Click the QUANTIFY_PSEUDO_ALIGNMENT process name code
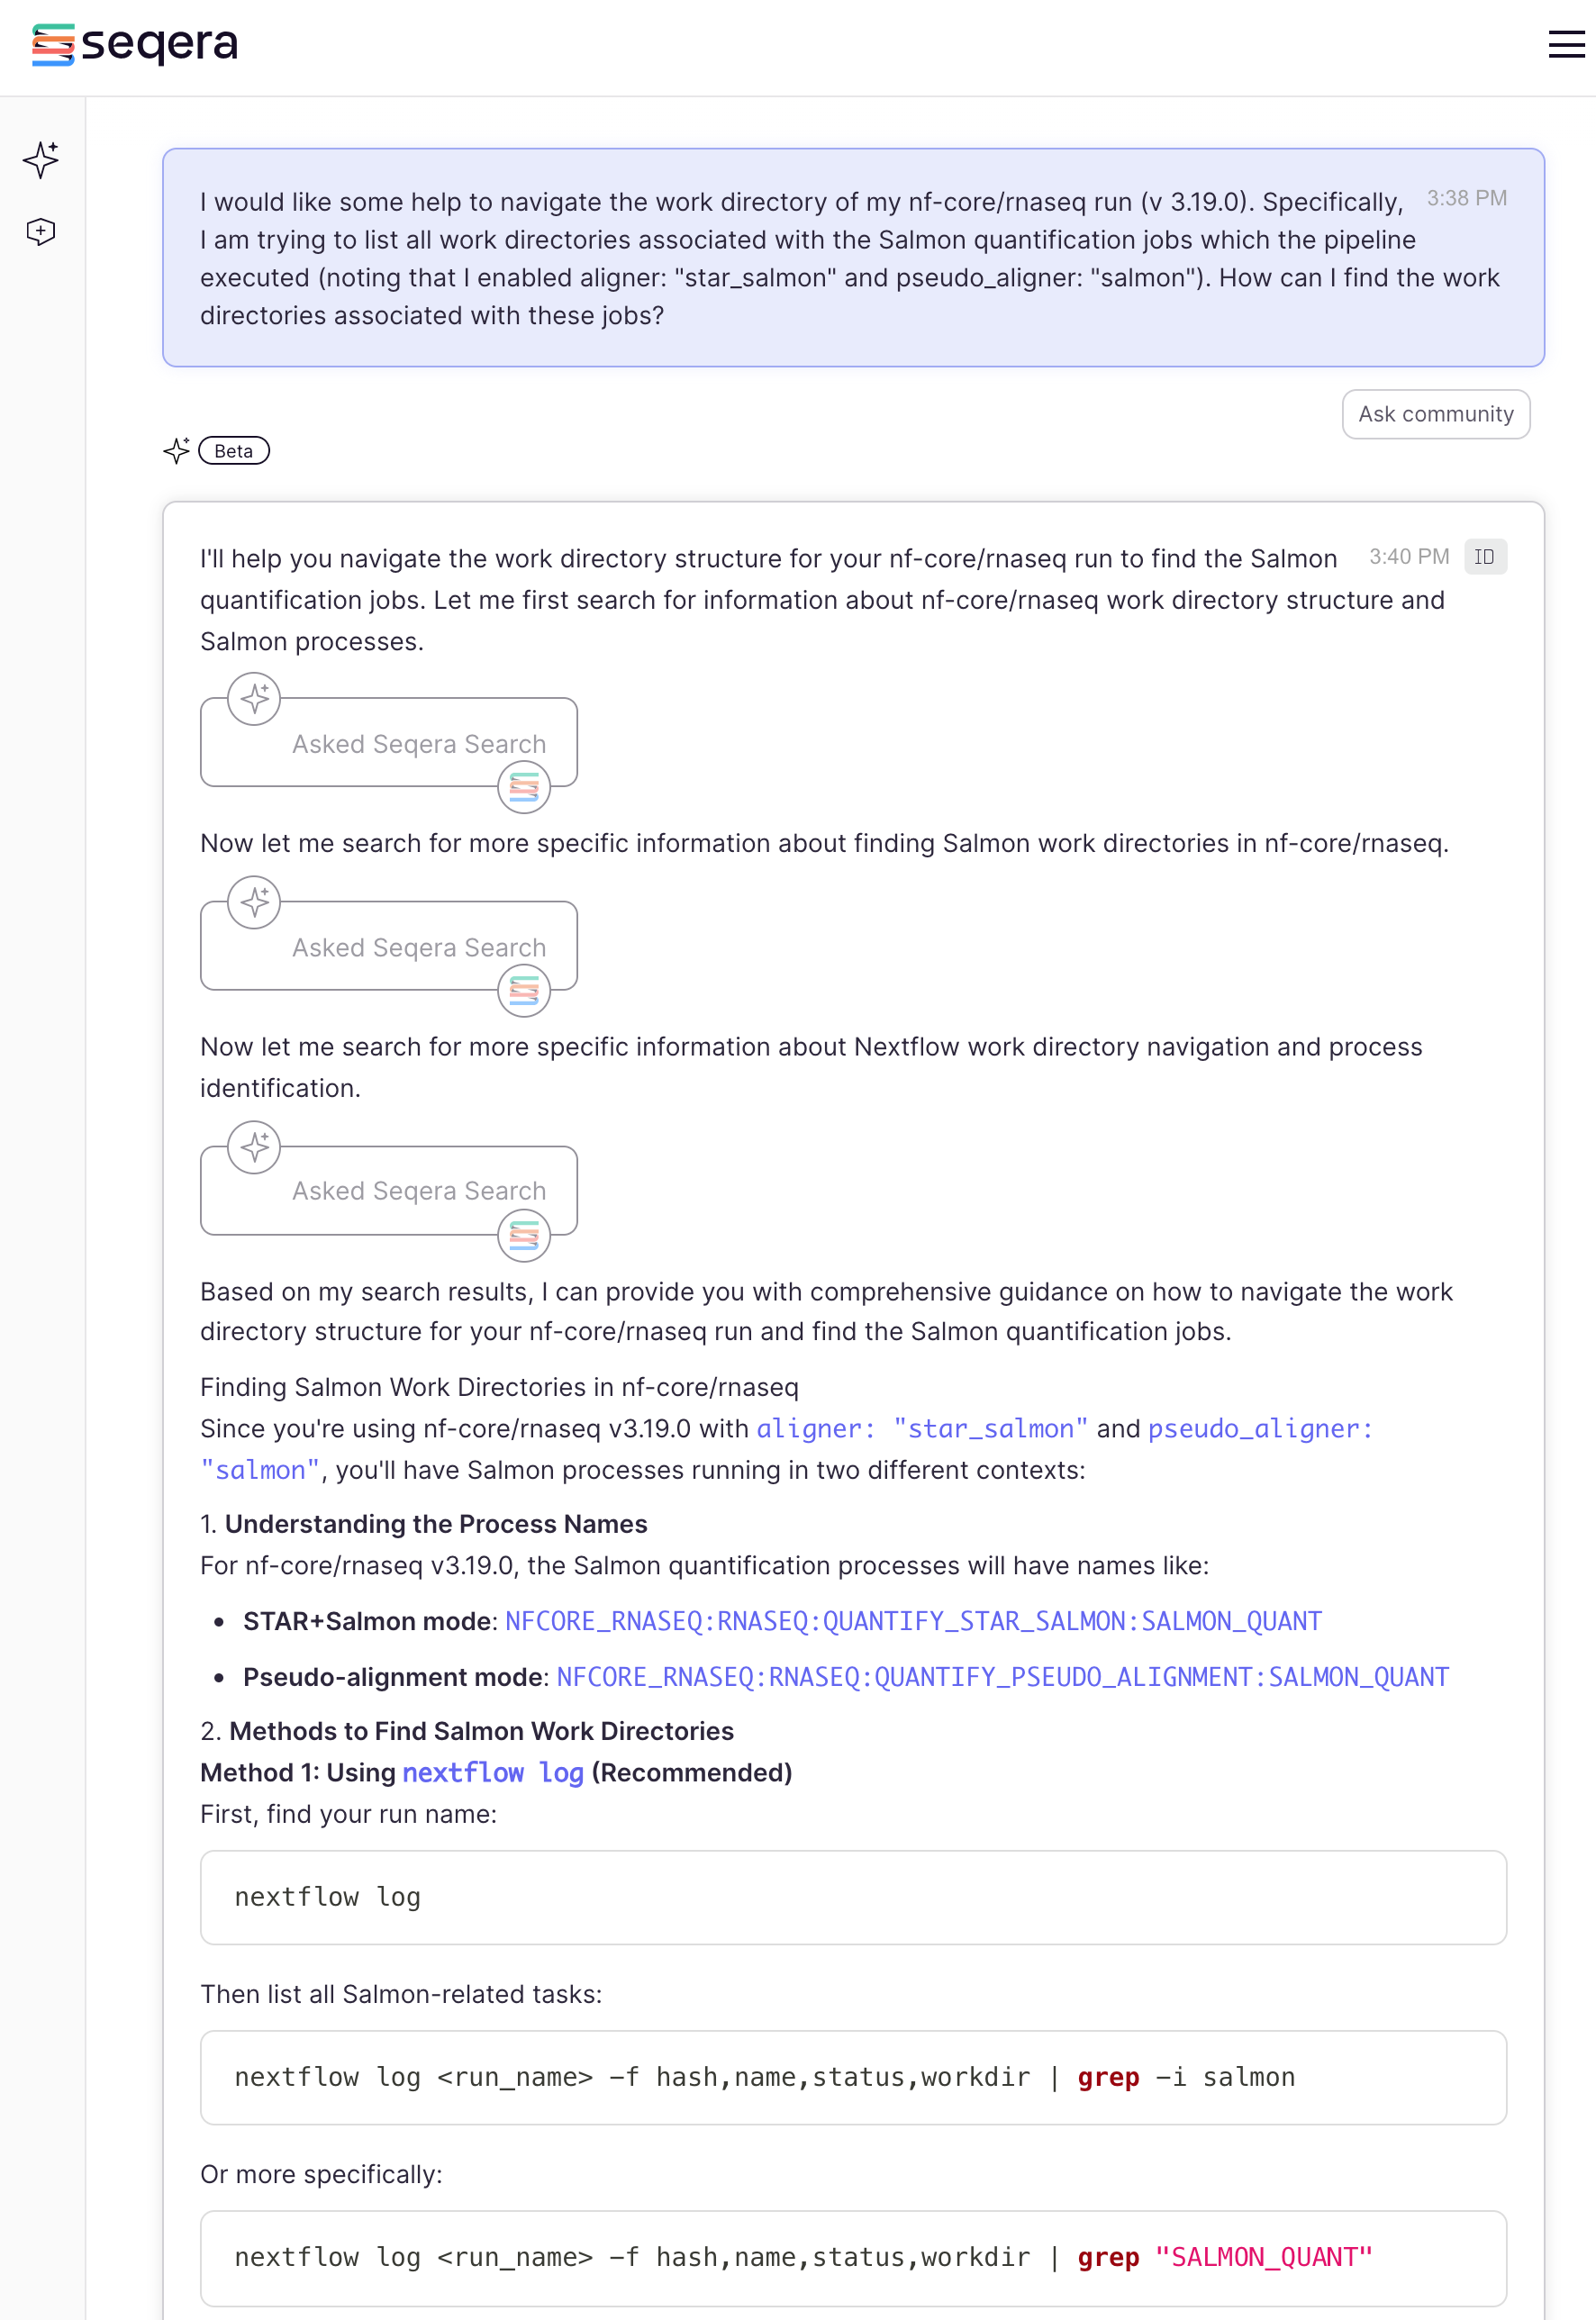Image resolution: width=1596 pixels, height=2320 pixels. [1002, 1677]
